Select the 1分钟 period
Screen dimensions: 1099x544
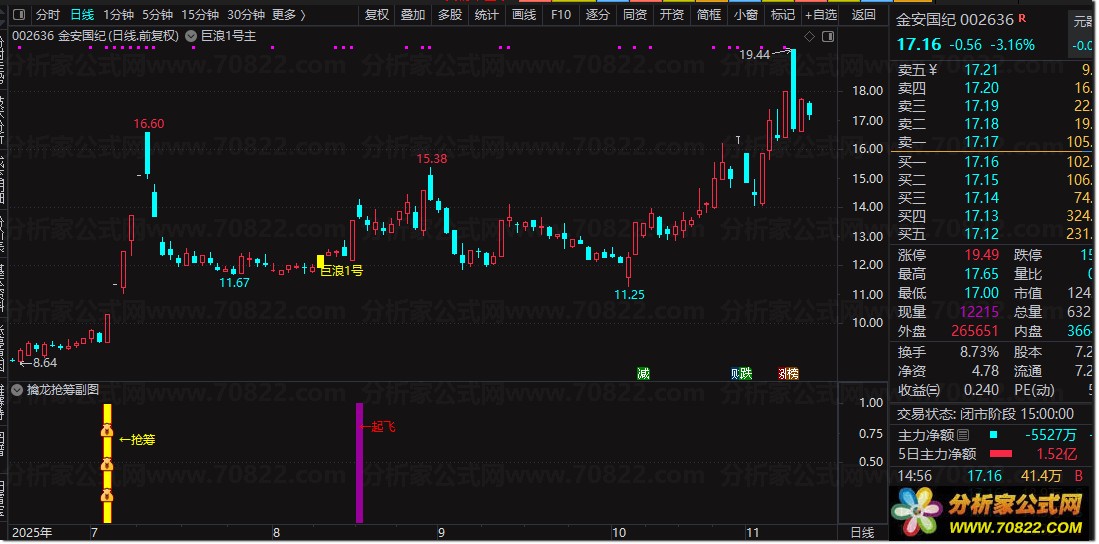(x=118, y=15)
